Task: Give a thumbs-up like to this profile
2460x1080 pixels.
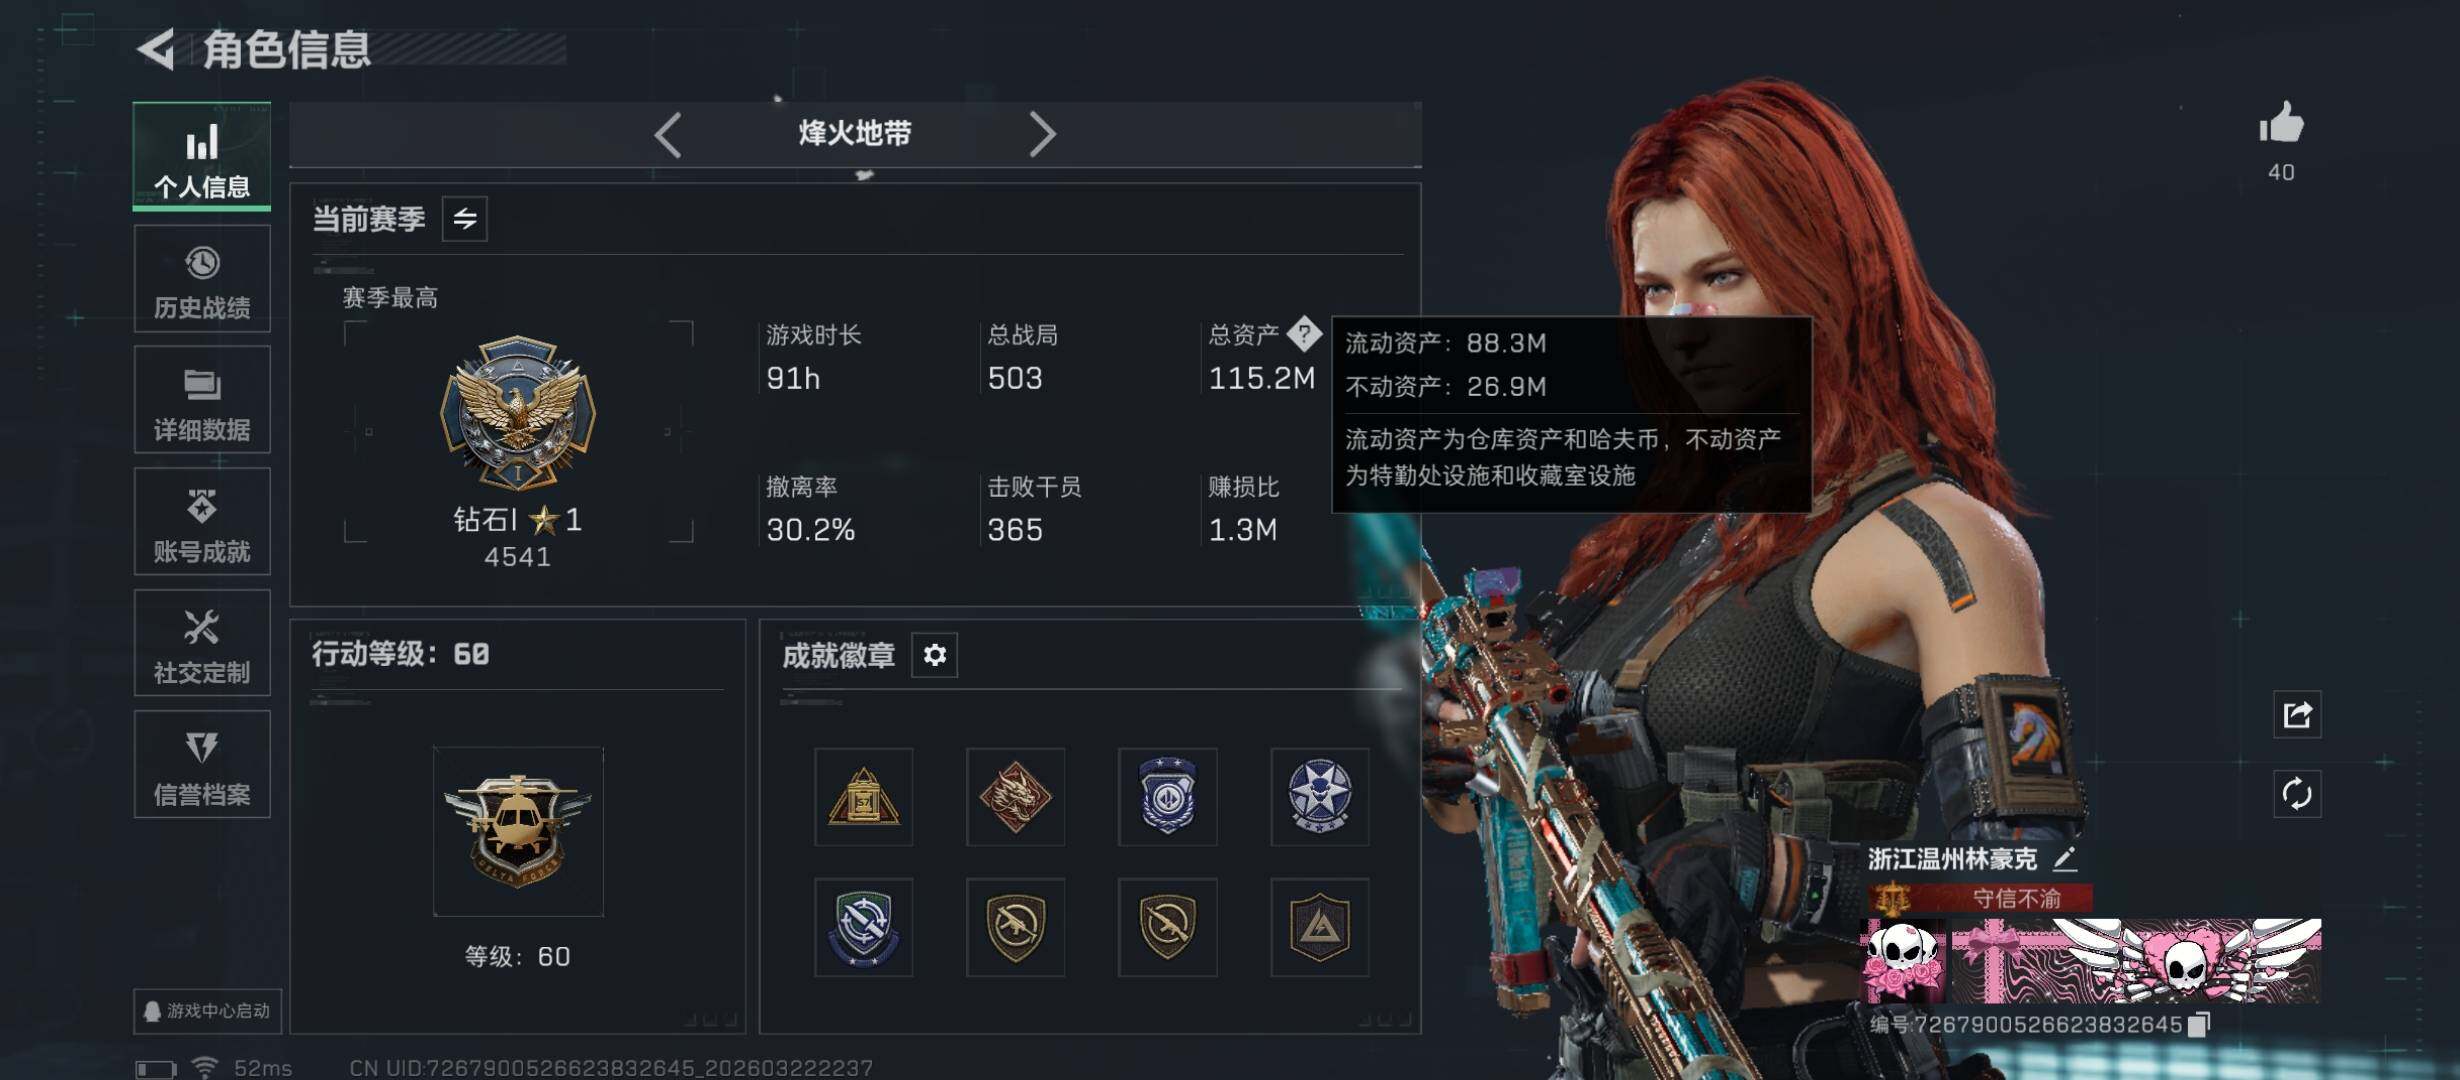Action: point(2281,124)
